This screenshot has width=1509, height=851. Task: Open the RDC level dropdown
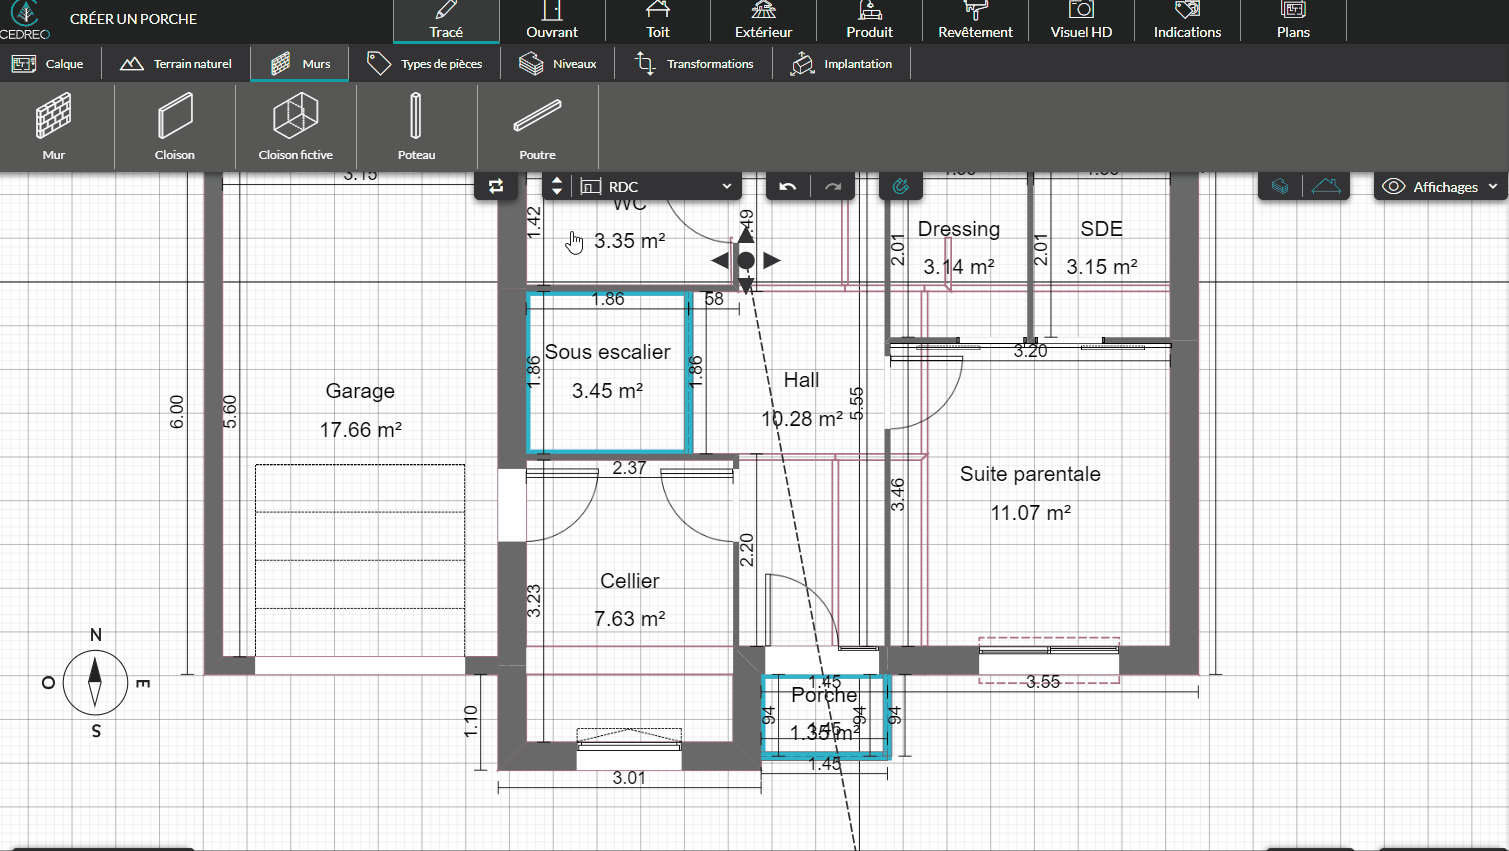click(659, 187)
